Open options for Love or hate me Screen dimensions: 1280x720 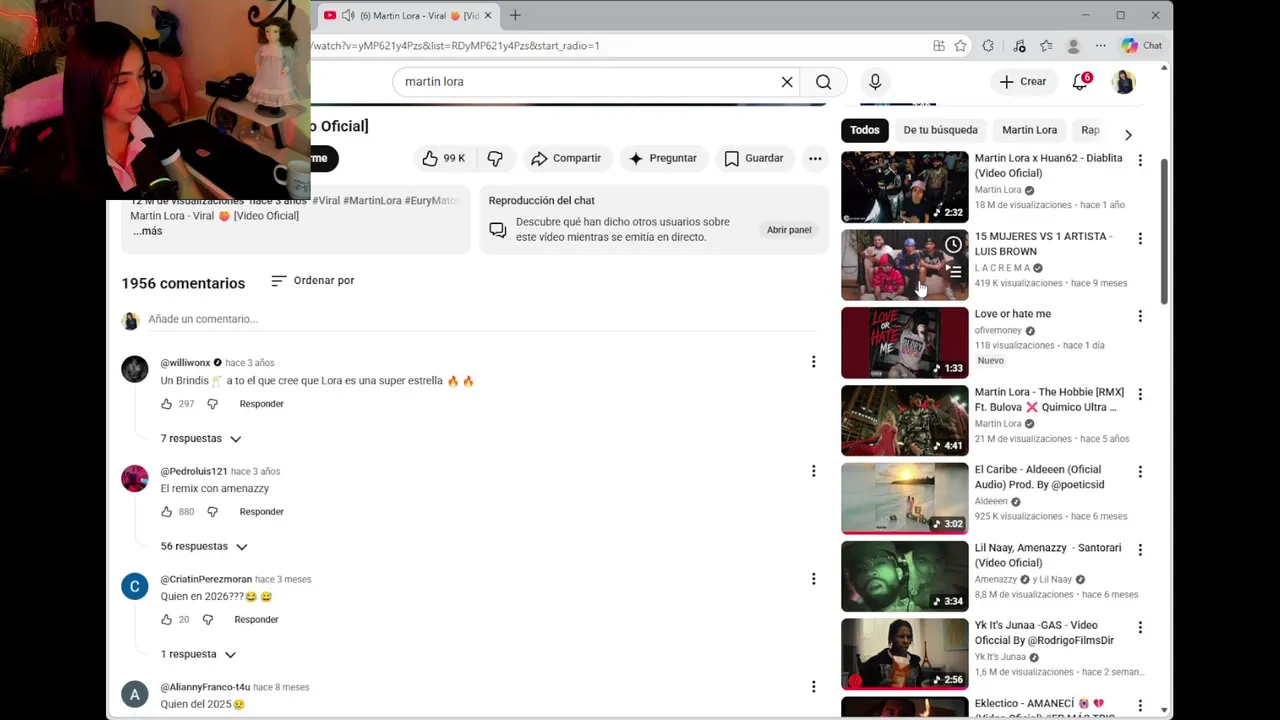(x=1140, y=316)
